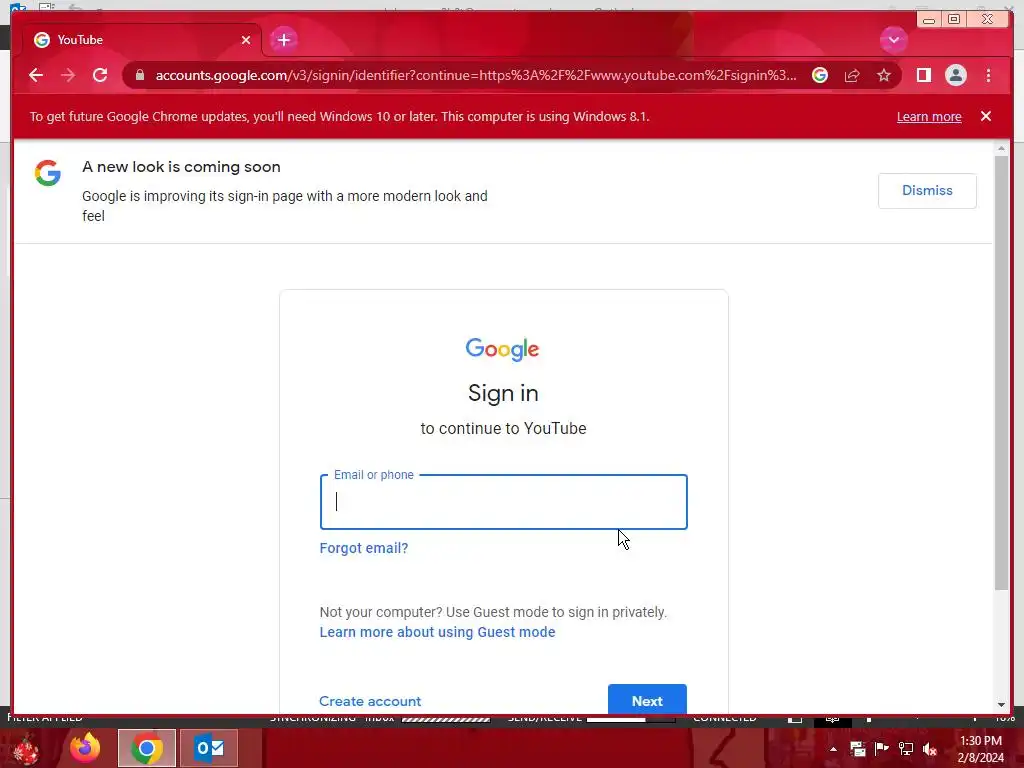This screenshot has width=1024, height=768.
Task: Open the share page icon in address bar
Action: click(852, 75)
